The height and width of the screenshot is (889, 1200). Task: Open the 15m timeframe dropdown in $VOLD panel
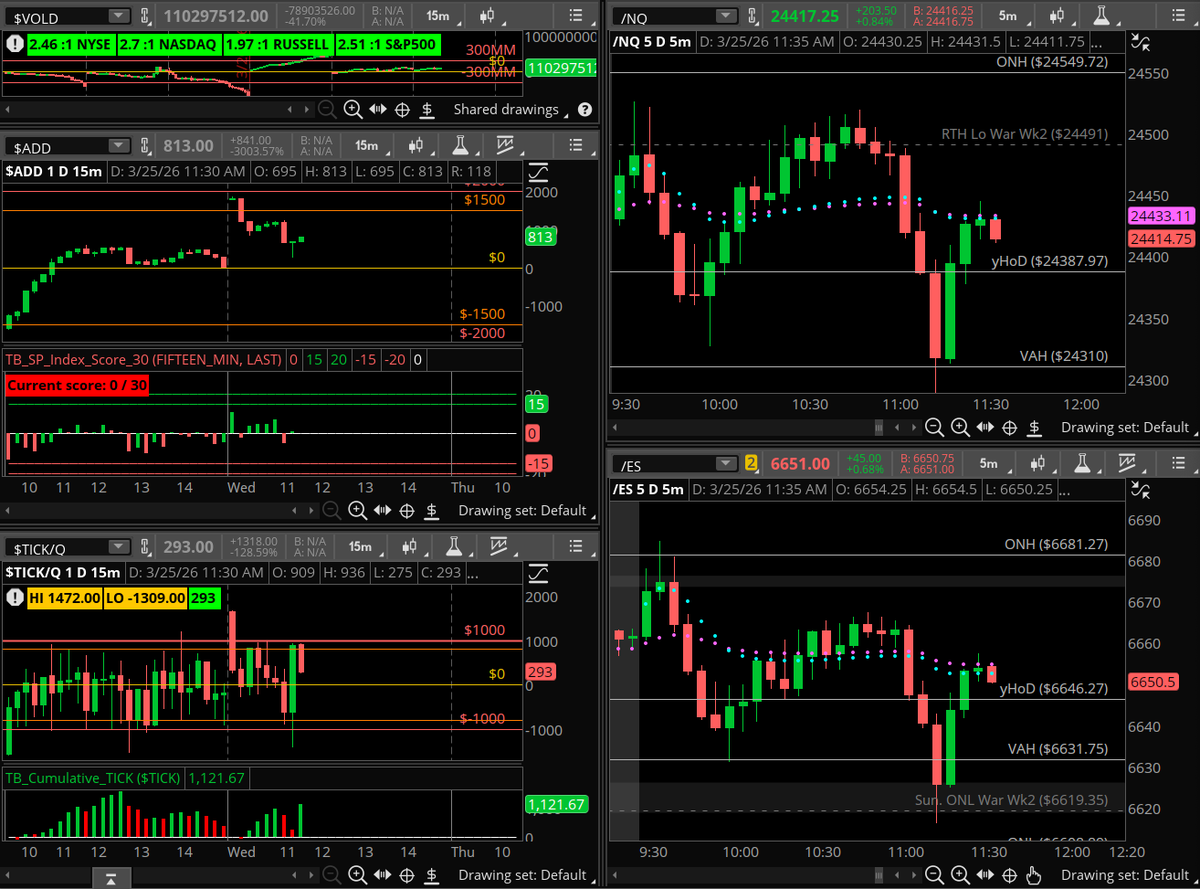[x=438, y=16]
